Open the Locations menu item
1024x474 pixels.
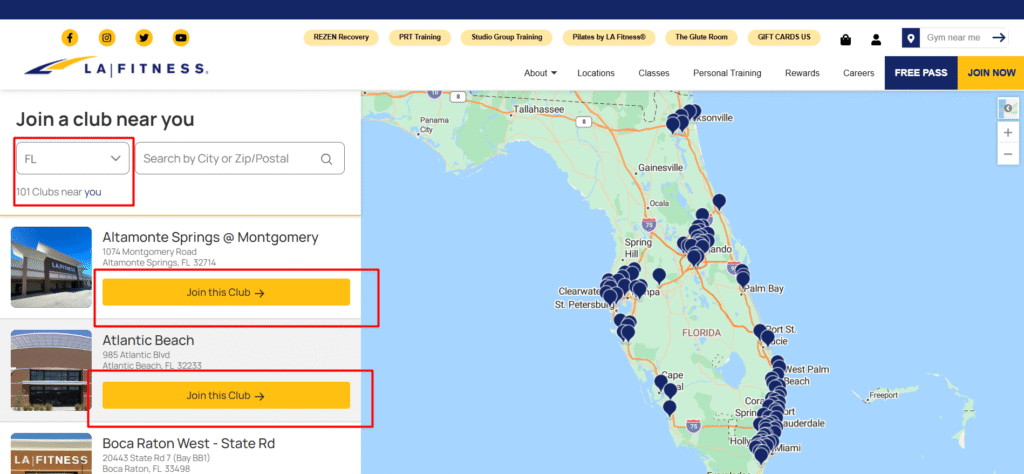click(596, 73)
